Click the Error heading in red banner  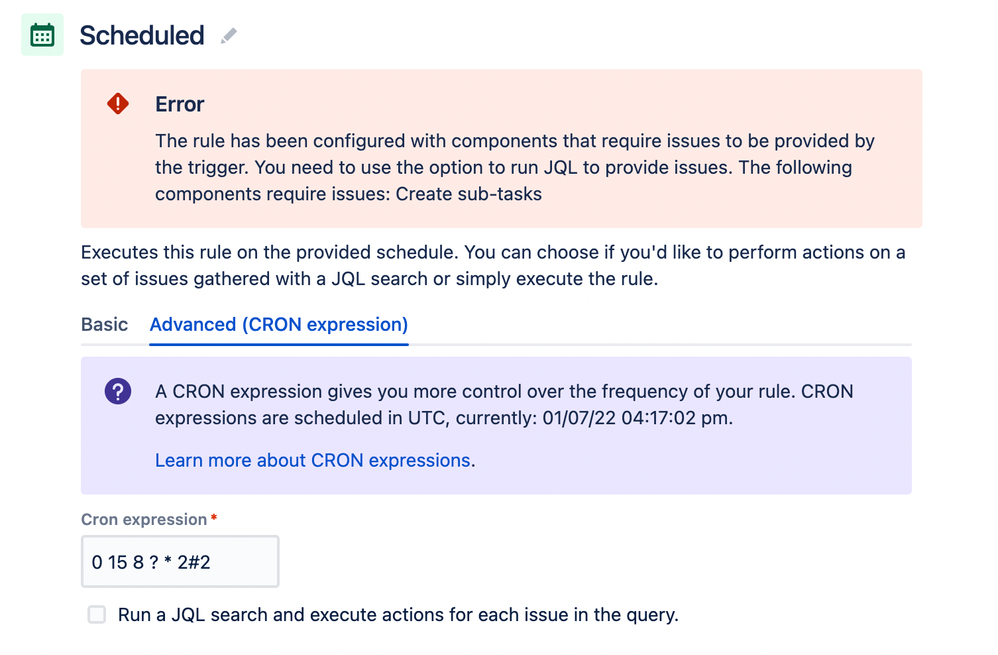point(179,104)
